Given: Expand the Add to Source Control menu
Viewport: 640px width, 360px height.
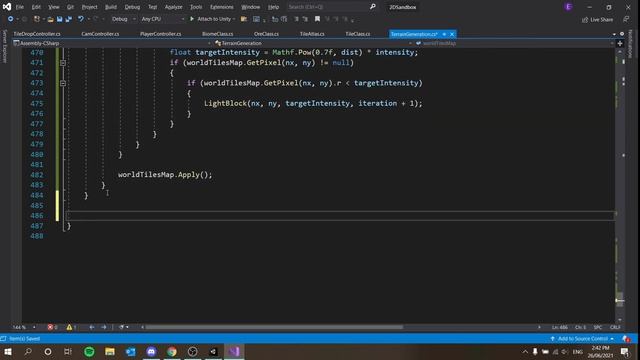Looking at the screenshot, I should pyautogui.click(x=582, y=339).
